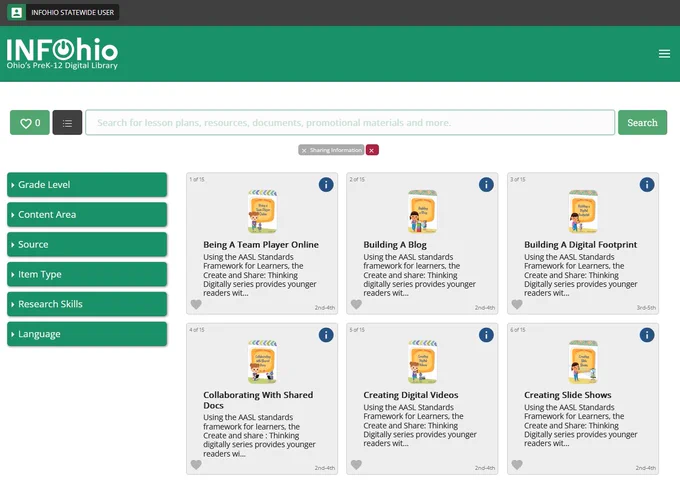Favorite Building A Blog with heart
680x482 pixels.
356,305
